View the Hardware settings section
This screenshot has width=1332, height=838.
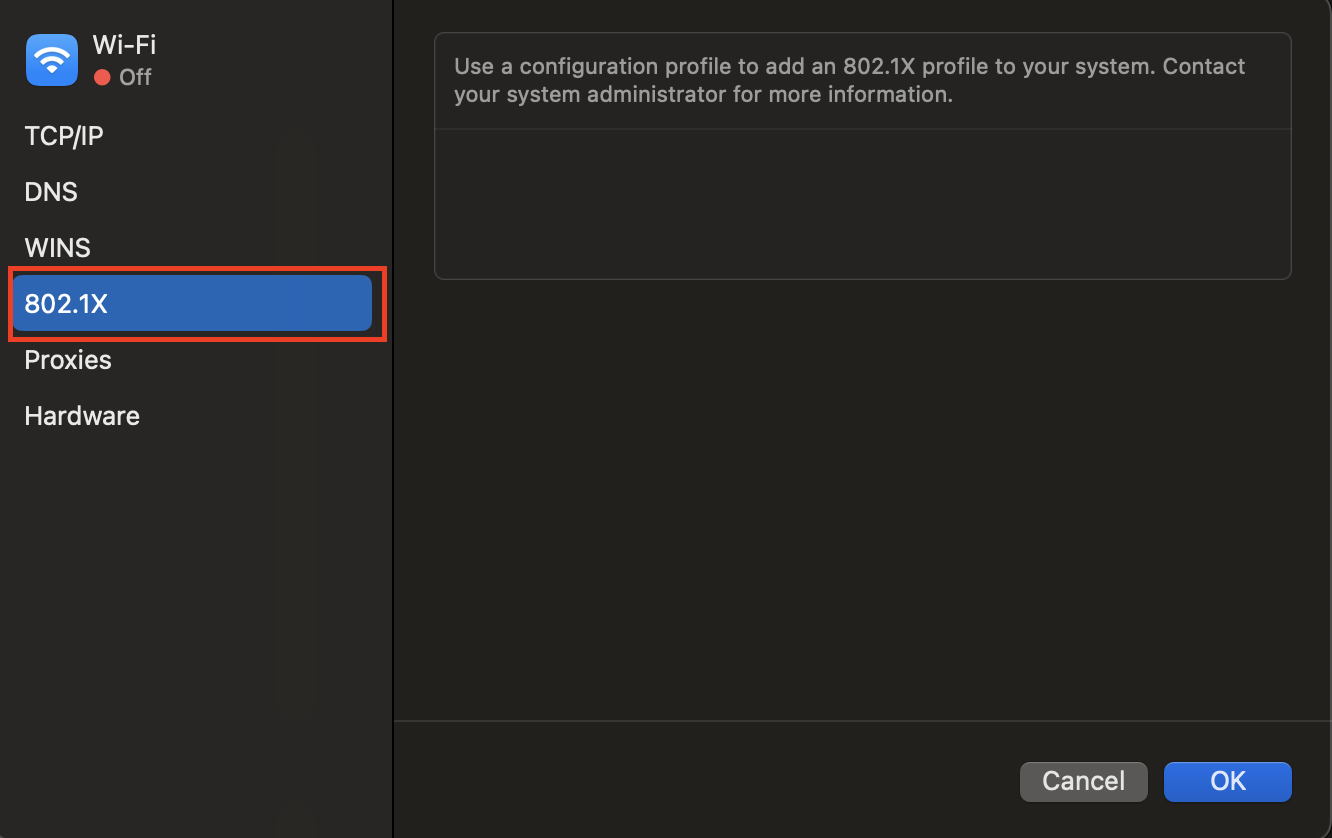81,415
